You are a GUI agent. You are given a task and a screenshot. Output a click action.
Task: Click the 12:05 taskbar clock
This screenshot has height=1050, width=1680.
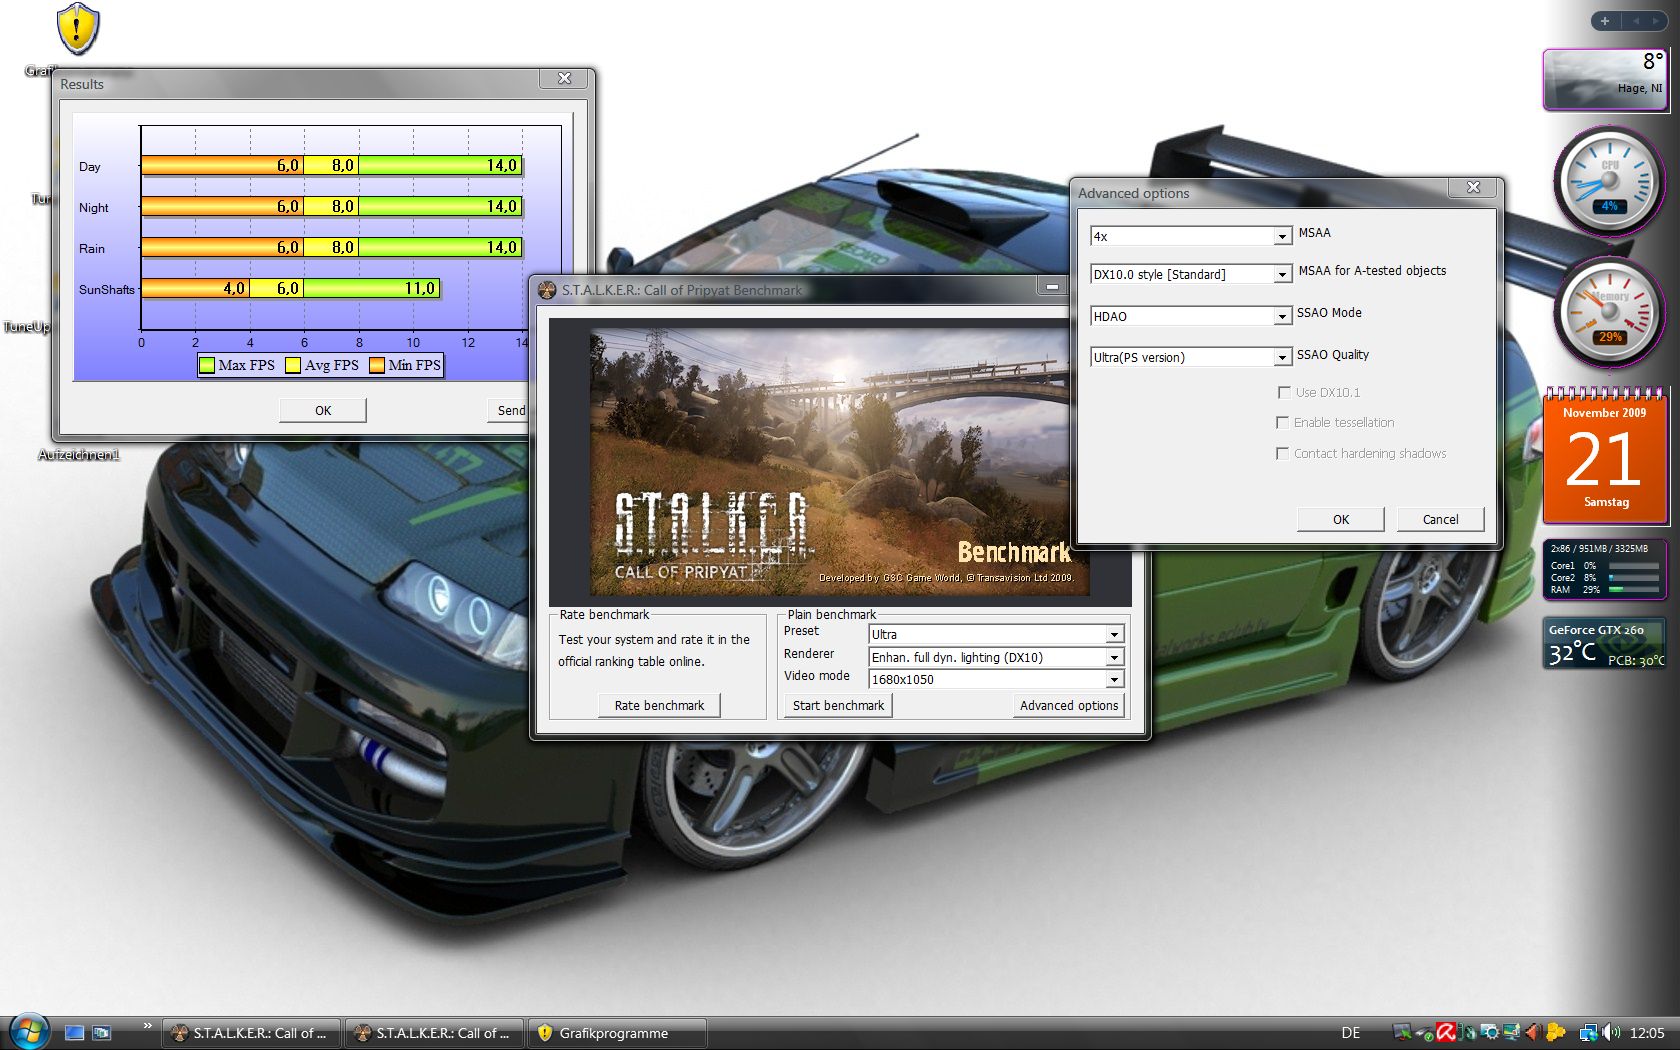click(x=1647, y=1033)
